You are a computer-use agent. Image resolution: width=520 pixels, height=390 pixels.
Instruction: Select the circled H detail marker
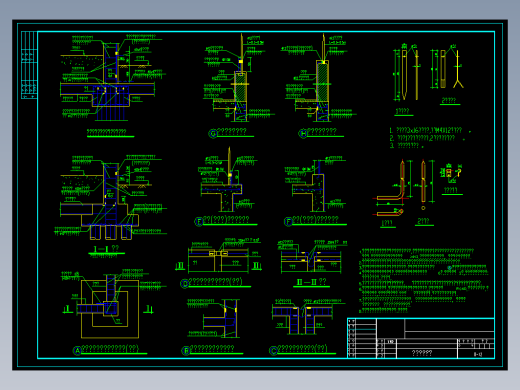point(303,134)
